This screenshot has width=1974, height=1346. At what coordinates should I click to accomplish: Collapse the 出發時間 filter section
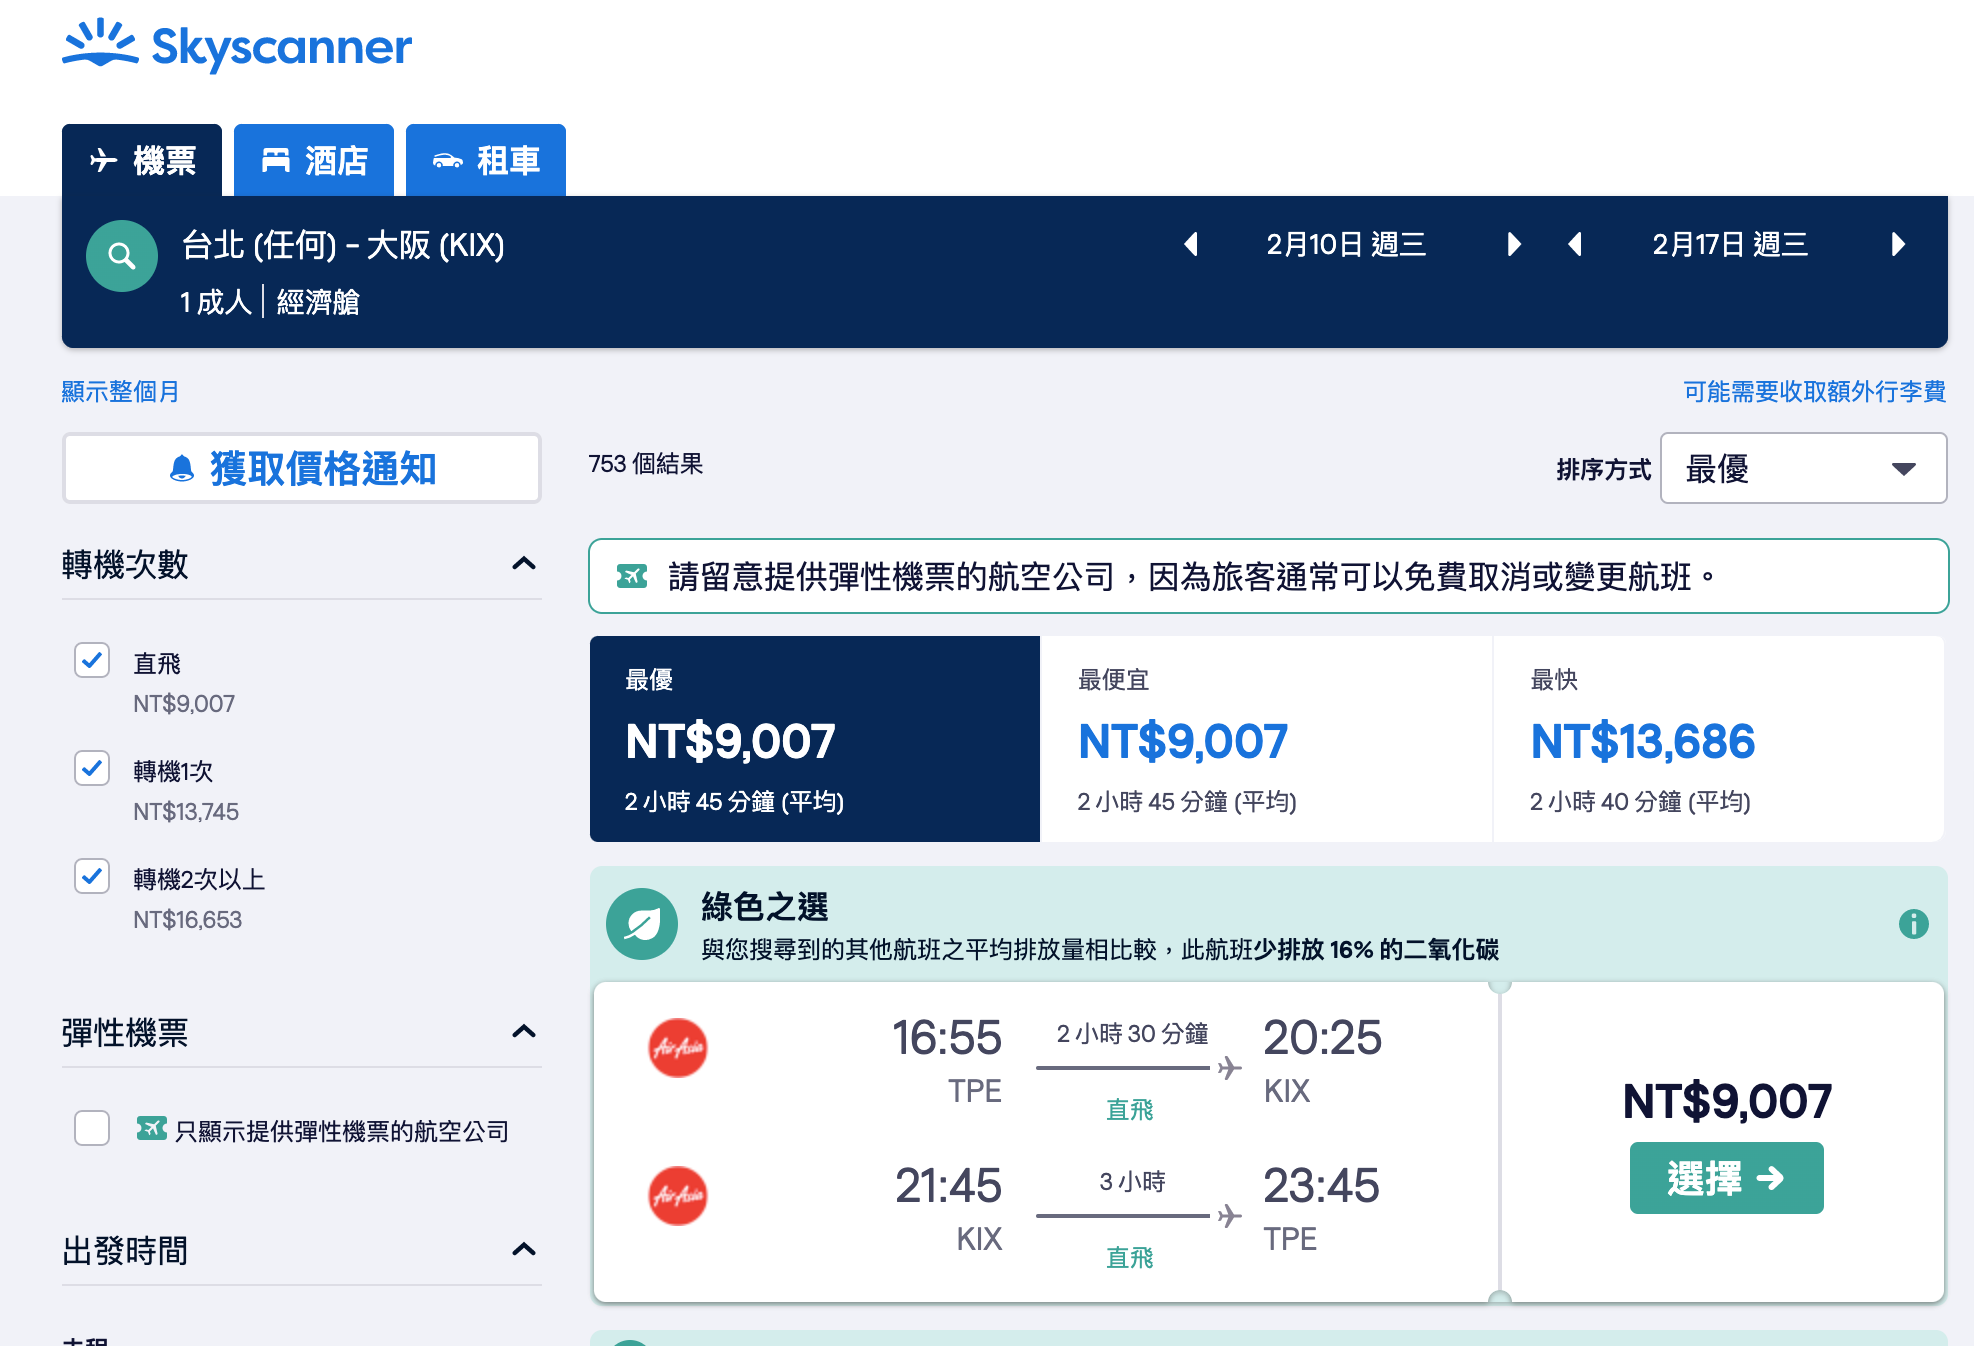tap(524, 1250)
